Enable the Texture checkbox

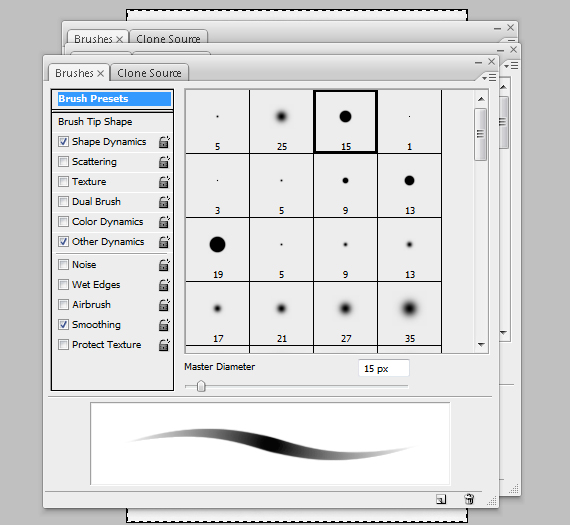coord(63,181)
